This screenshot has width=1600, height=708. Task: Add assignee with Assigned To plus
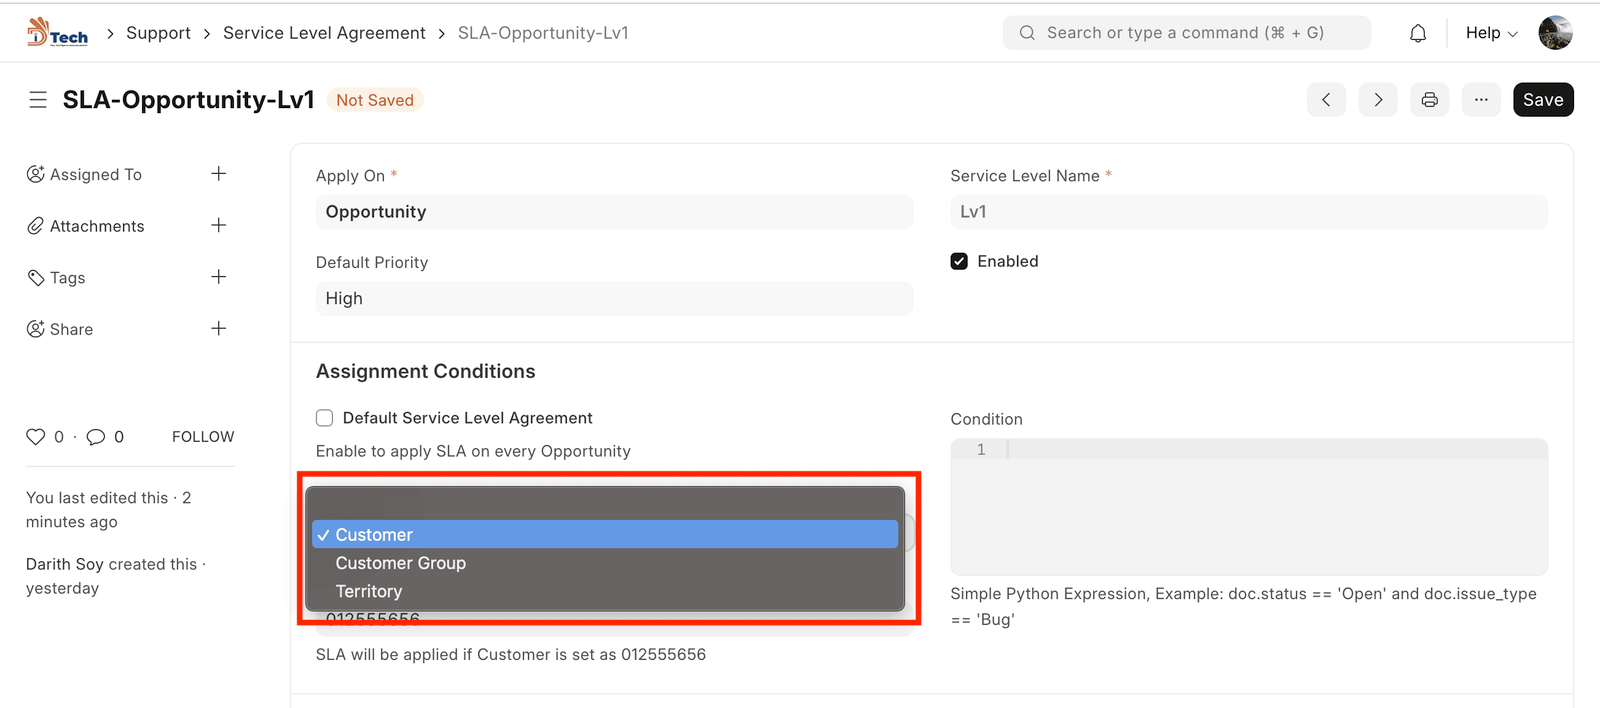[219, 174]
